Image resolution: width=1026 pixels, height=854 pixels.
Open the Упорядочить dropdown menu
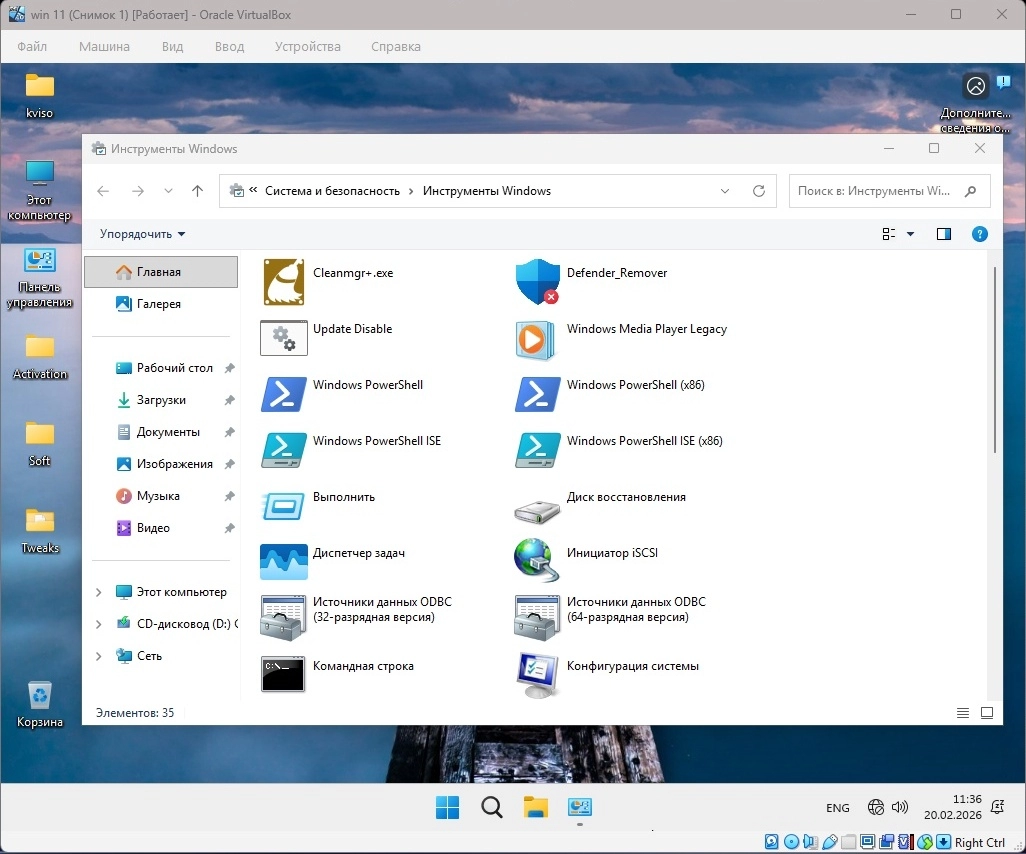[142, 234]
